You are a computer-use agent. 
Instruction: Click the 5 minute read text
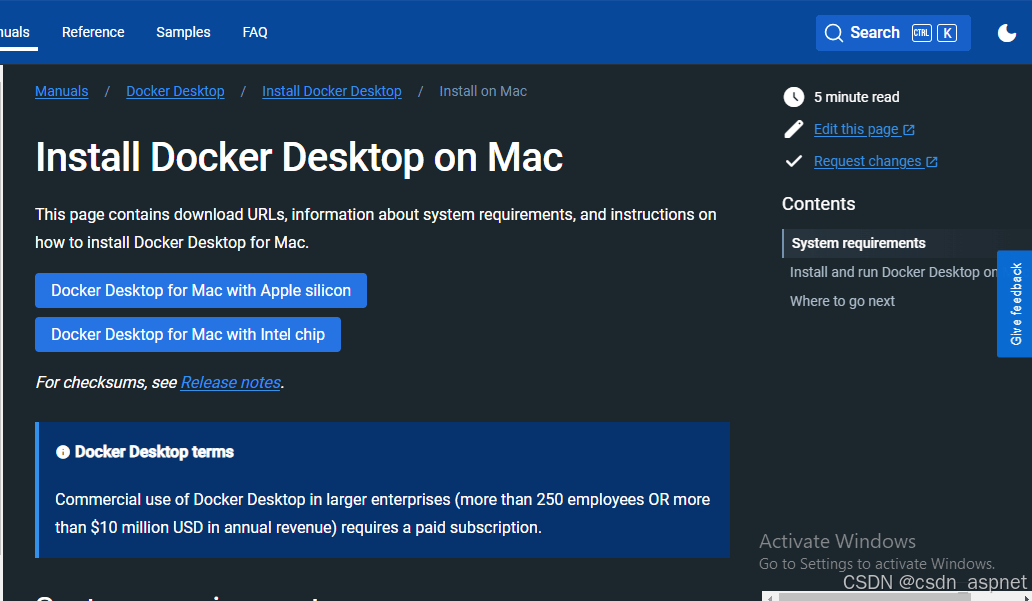click(856, 97)
